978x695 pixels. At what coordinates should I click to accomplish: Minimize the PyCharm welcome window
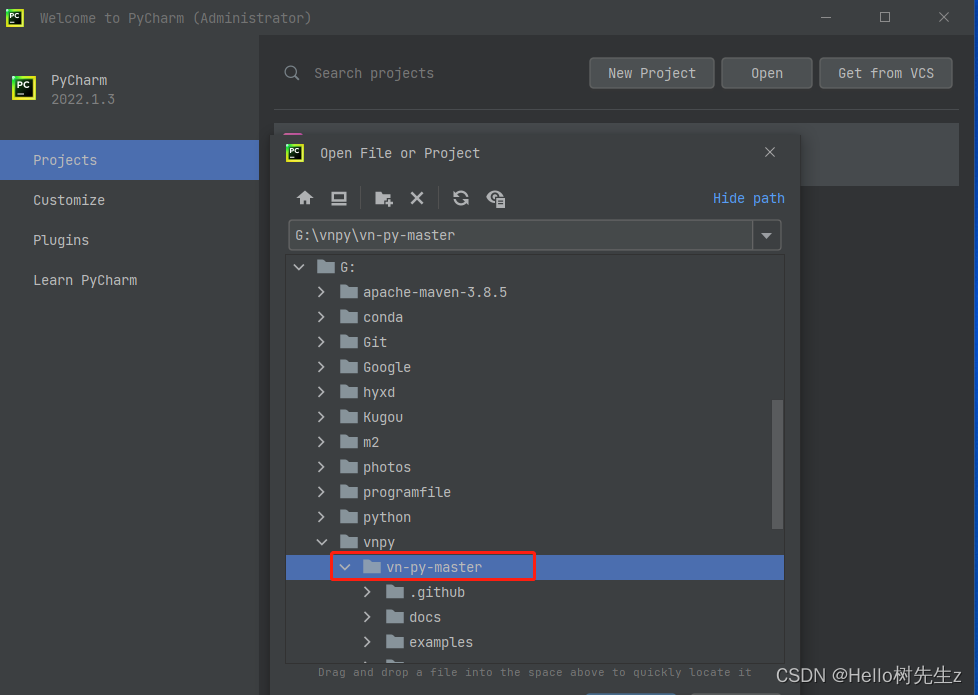(x=826, y=17)
